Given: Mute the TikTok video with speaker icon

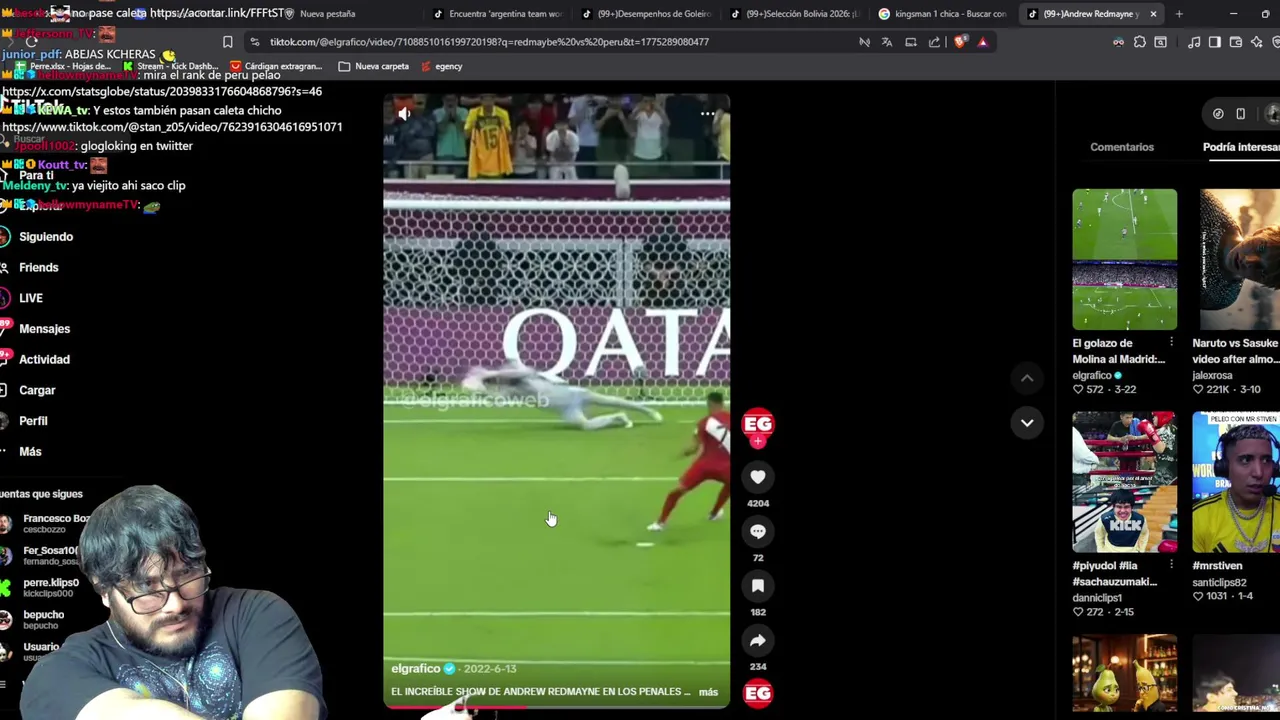Looking at the screenshot, I should pyautogui.click(x=404, y=114).
